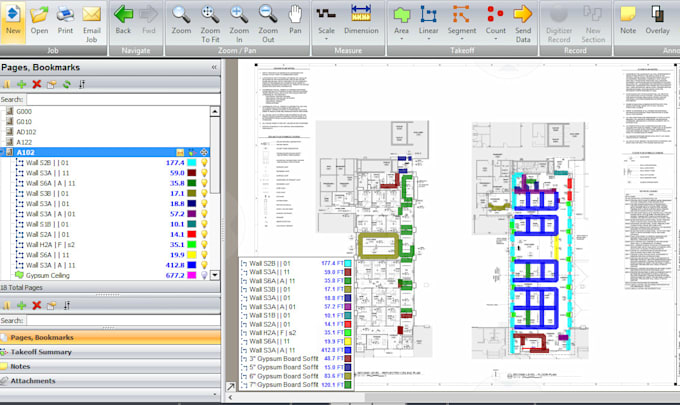This screenshot has width=680, height=405.
Task: Click page list scroll up arrow
Action: (215, 112)
